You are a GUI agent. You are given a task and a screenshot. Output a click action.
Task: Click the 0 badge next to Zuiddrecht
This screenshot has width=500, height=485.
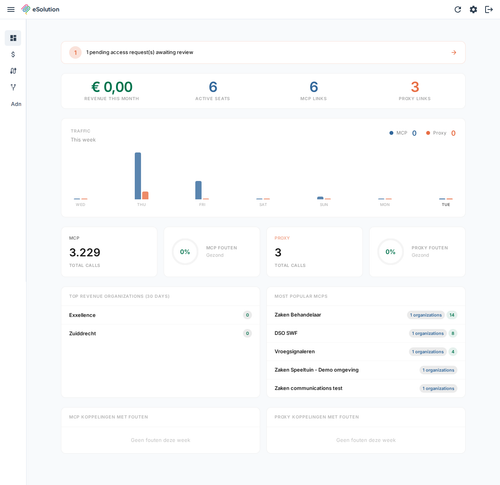(x=247, y=333)
